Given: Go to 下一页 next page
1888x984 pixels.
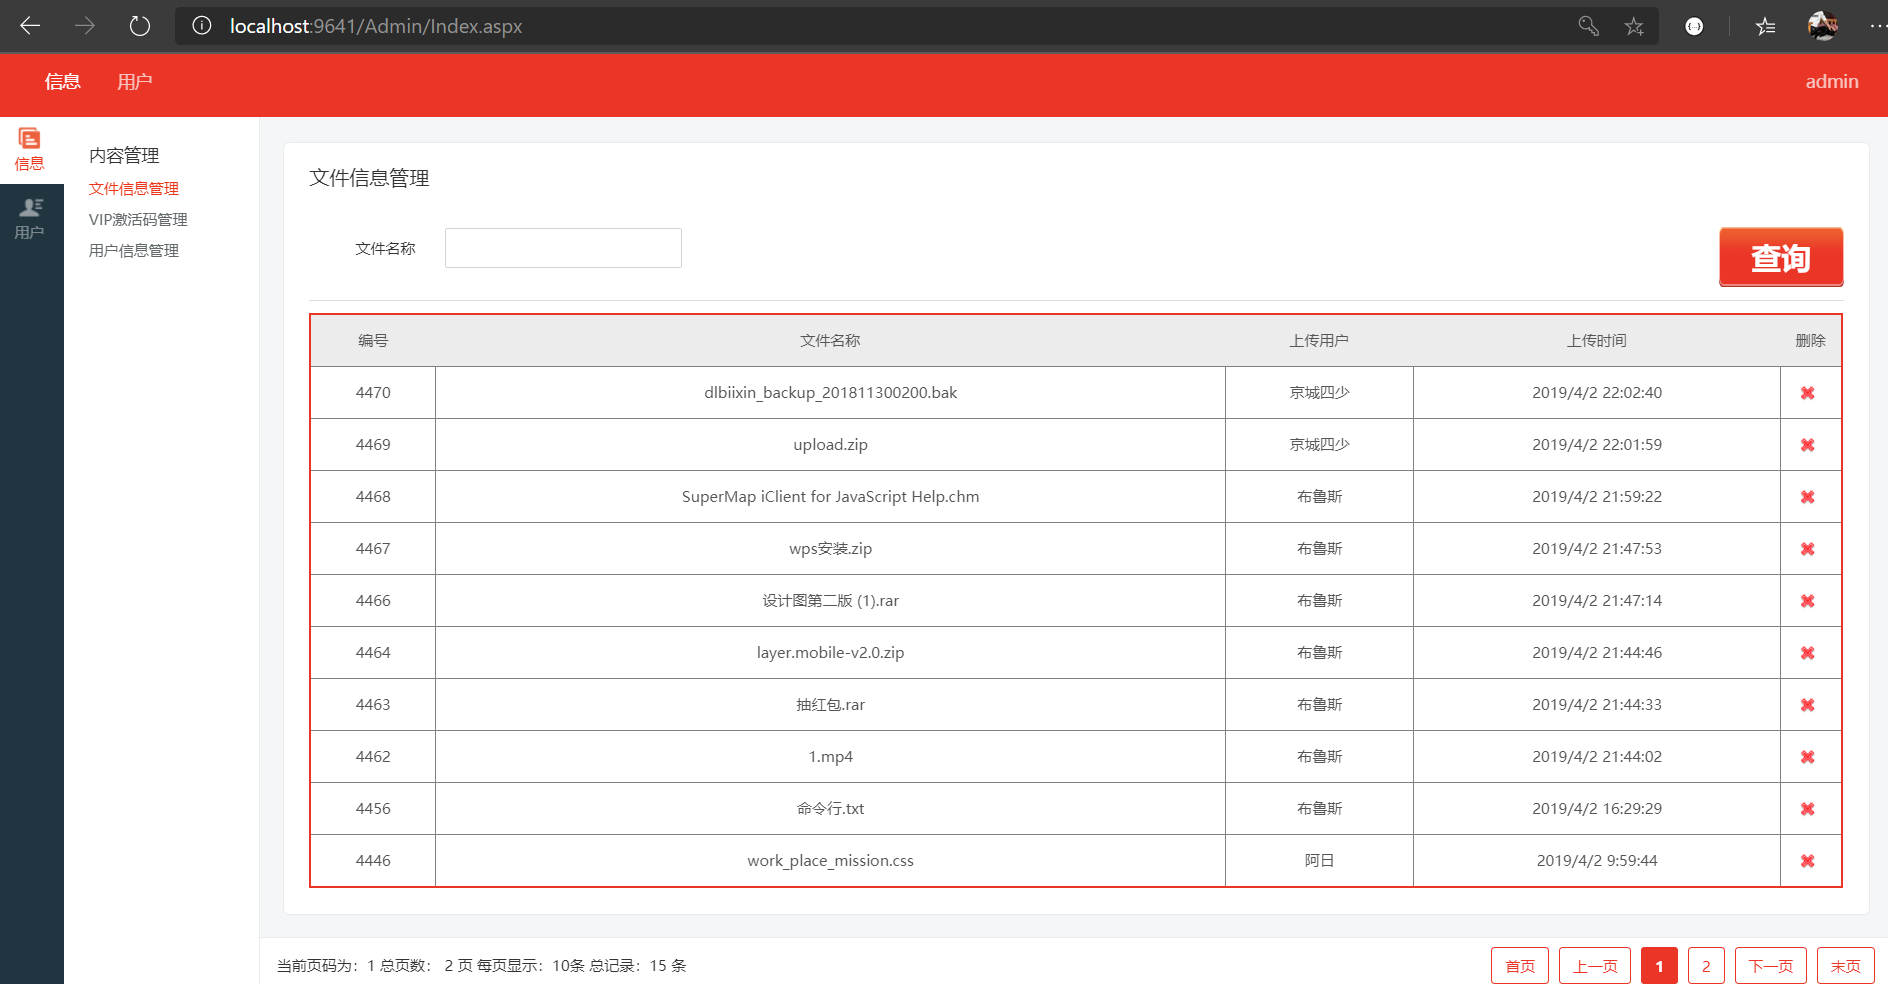Looking at the screenshot, I should click(x=1771, y=966).
